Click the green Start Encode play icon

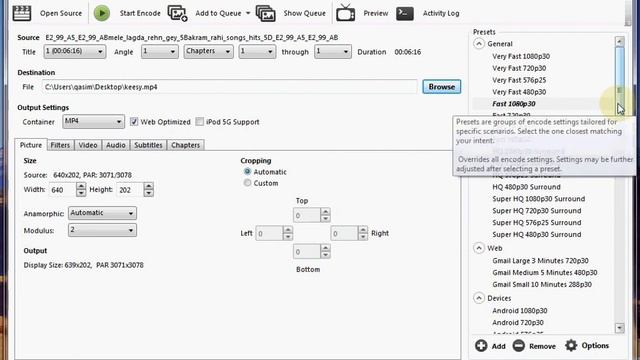tap(102, 13)
